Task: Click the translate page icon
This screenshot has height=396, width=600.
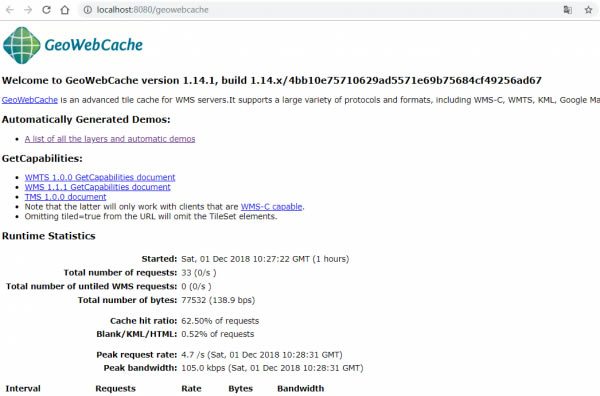Action: pyautogui.click(x=568, y=10)
